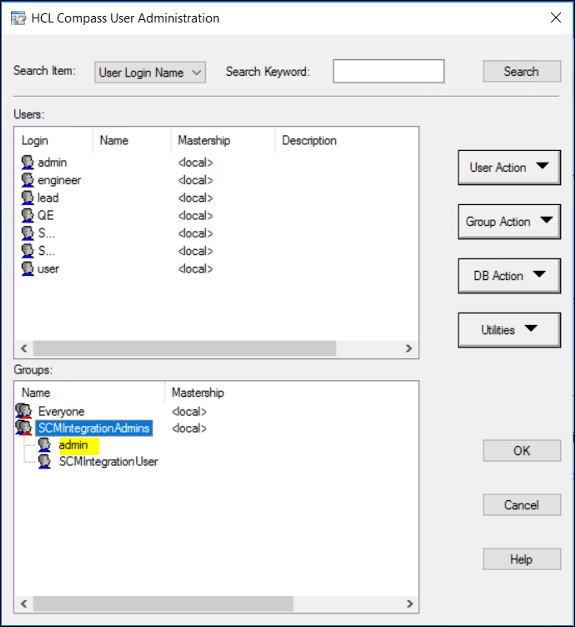Click the group icon next to Everyone
Viewport: 575px width, 627px height.
click(x=24, y=411)
